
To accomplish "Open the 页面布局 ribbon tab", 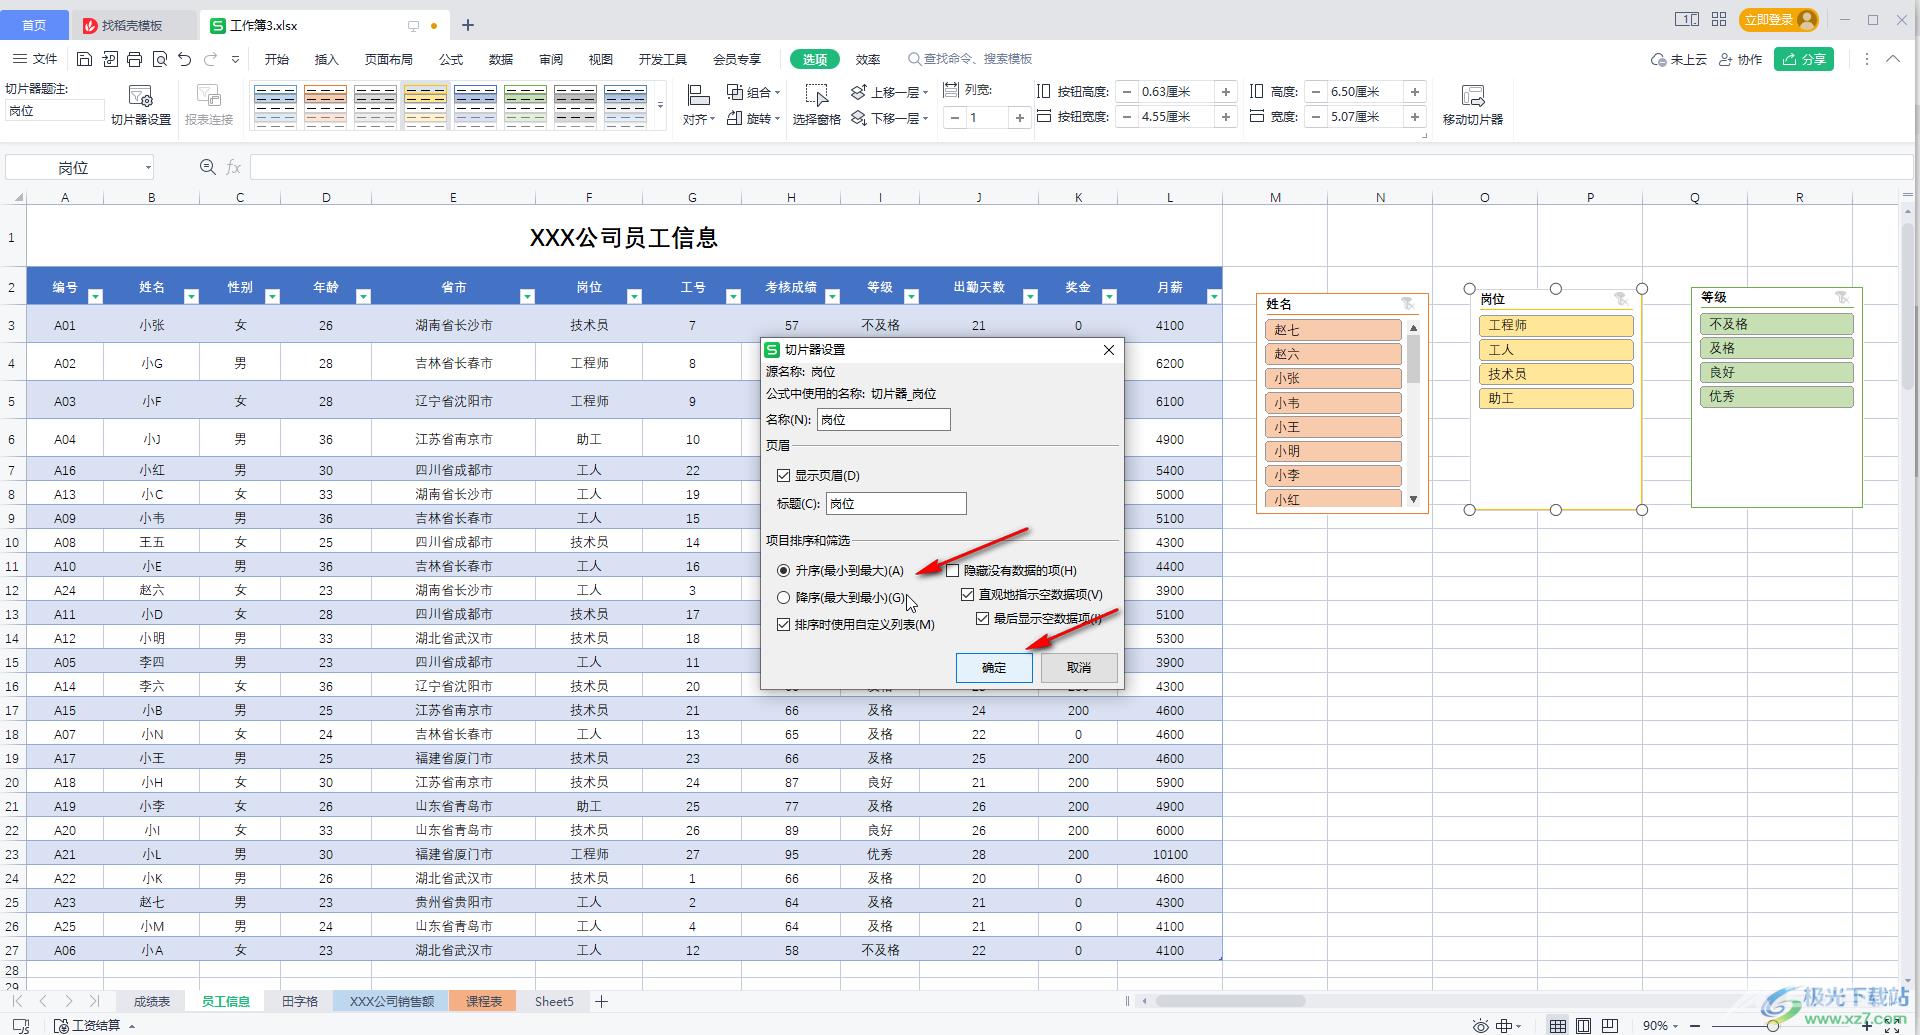I will click(389, 59).
